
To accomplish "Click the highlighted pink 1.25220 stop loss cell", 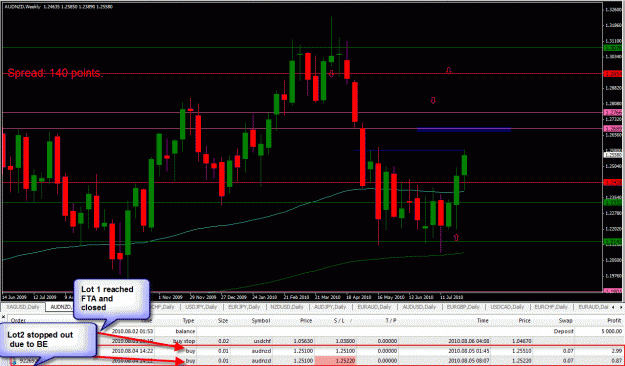I will click(336, 361).
